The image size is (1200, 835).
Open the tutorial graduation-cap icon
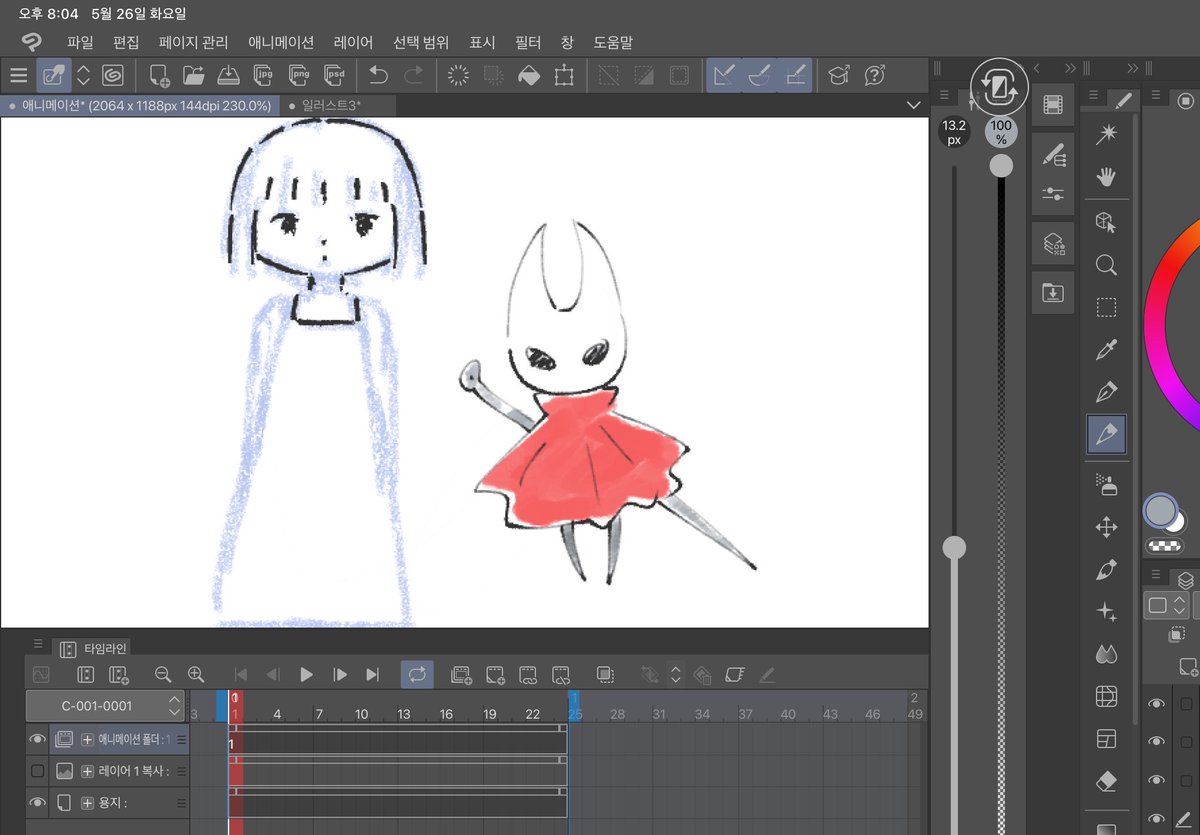coord(839,75)
